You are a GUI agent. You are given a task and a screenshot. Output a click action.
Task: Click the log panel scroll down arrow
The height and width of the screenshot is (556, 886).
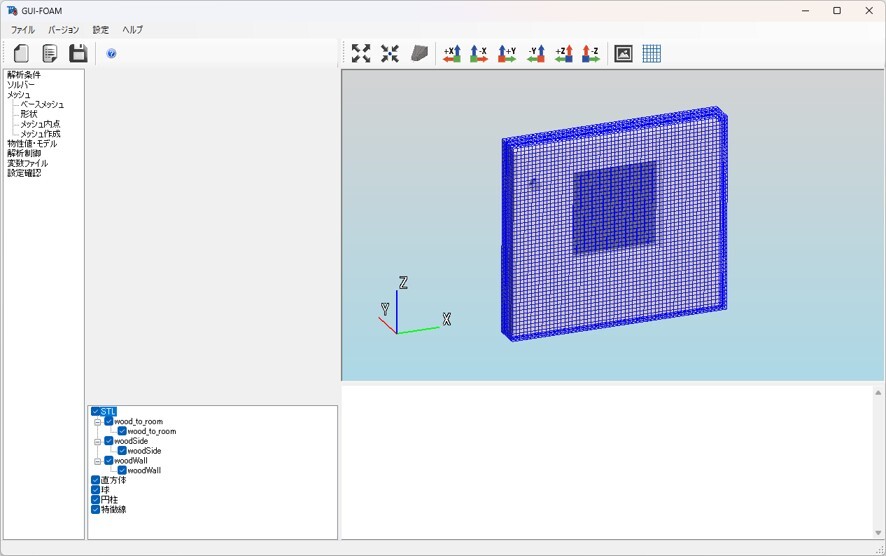click(878, 532)
